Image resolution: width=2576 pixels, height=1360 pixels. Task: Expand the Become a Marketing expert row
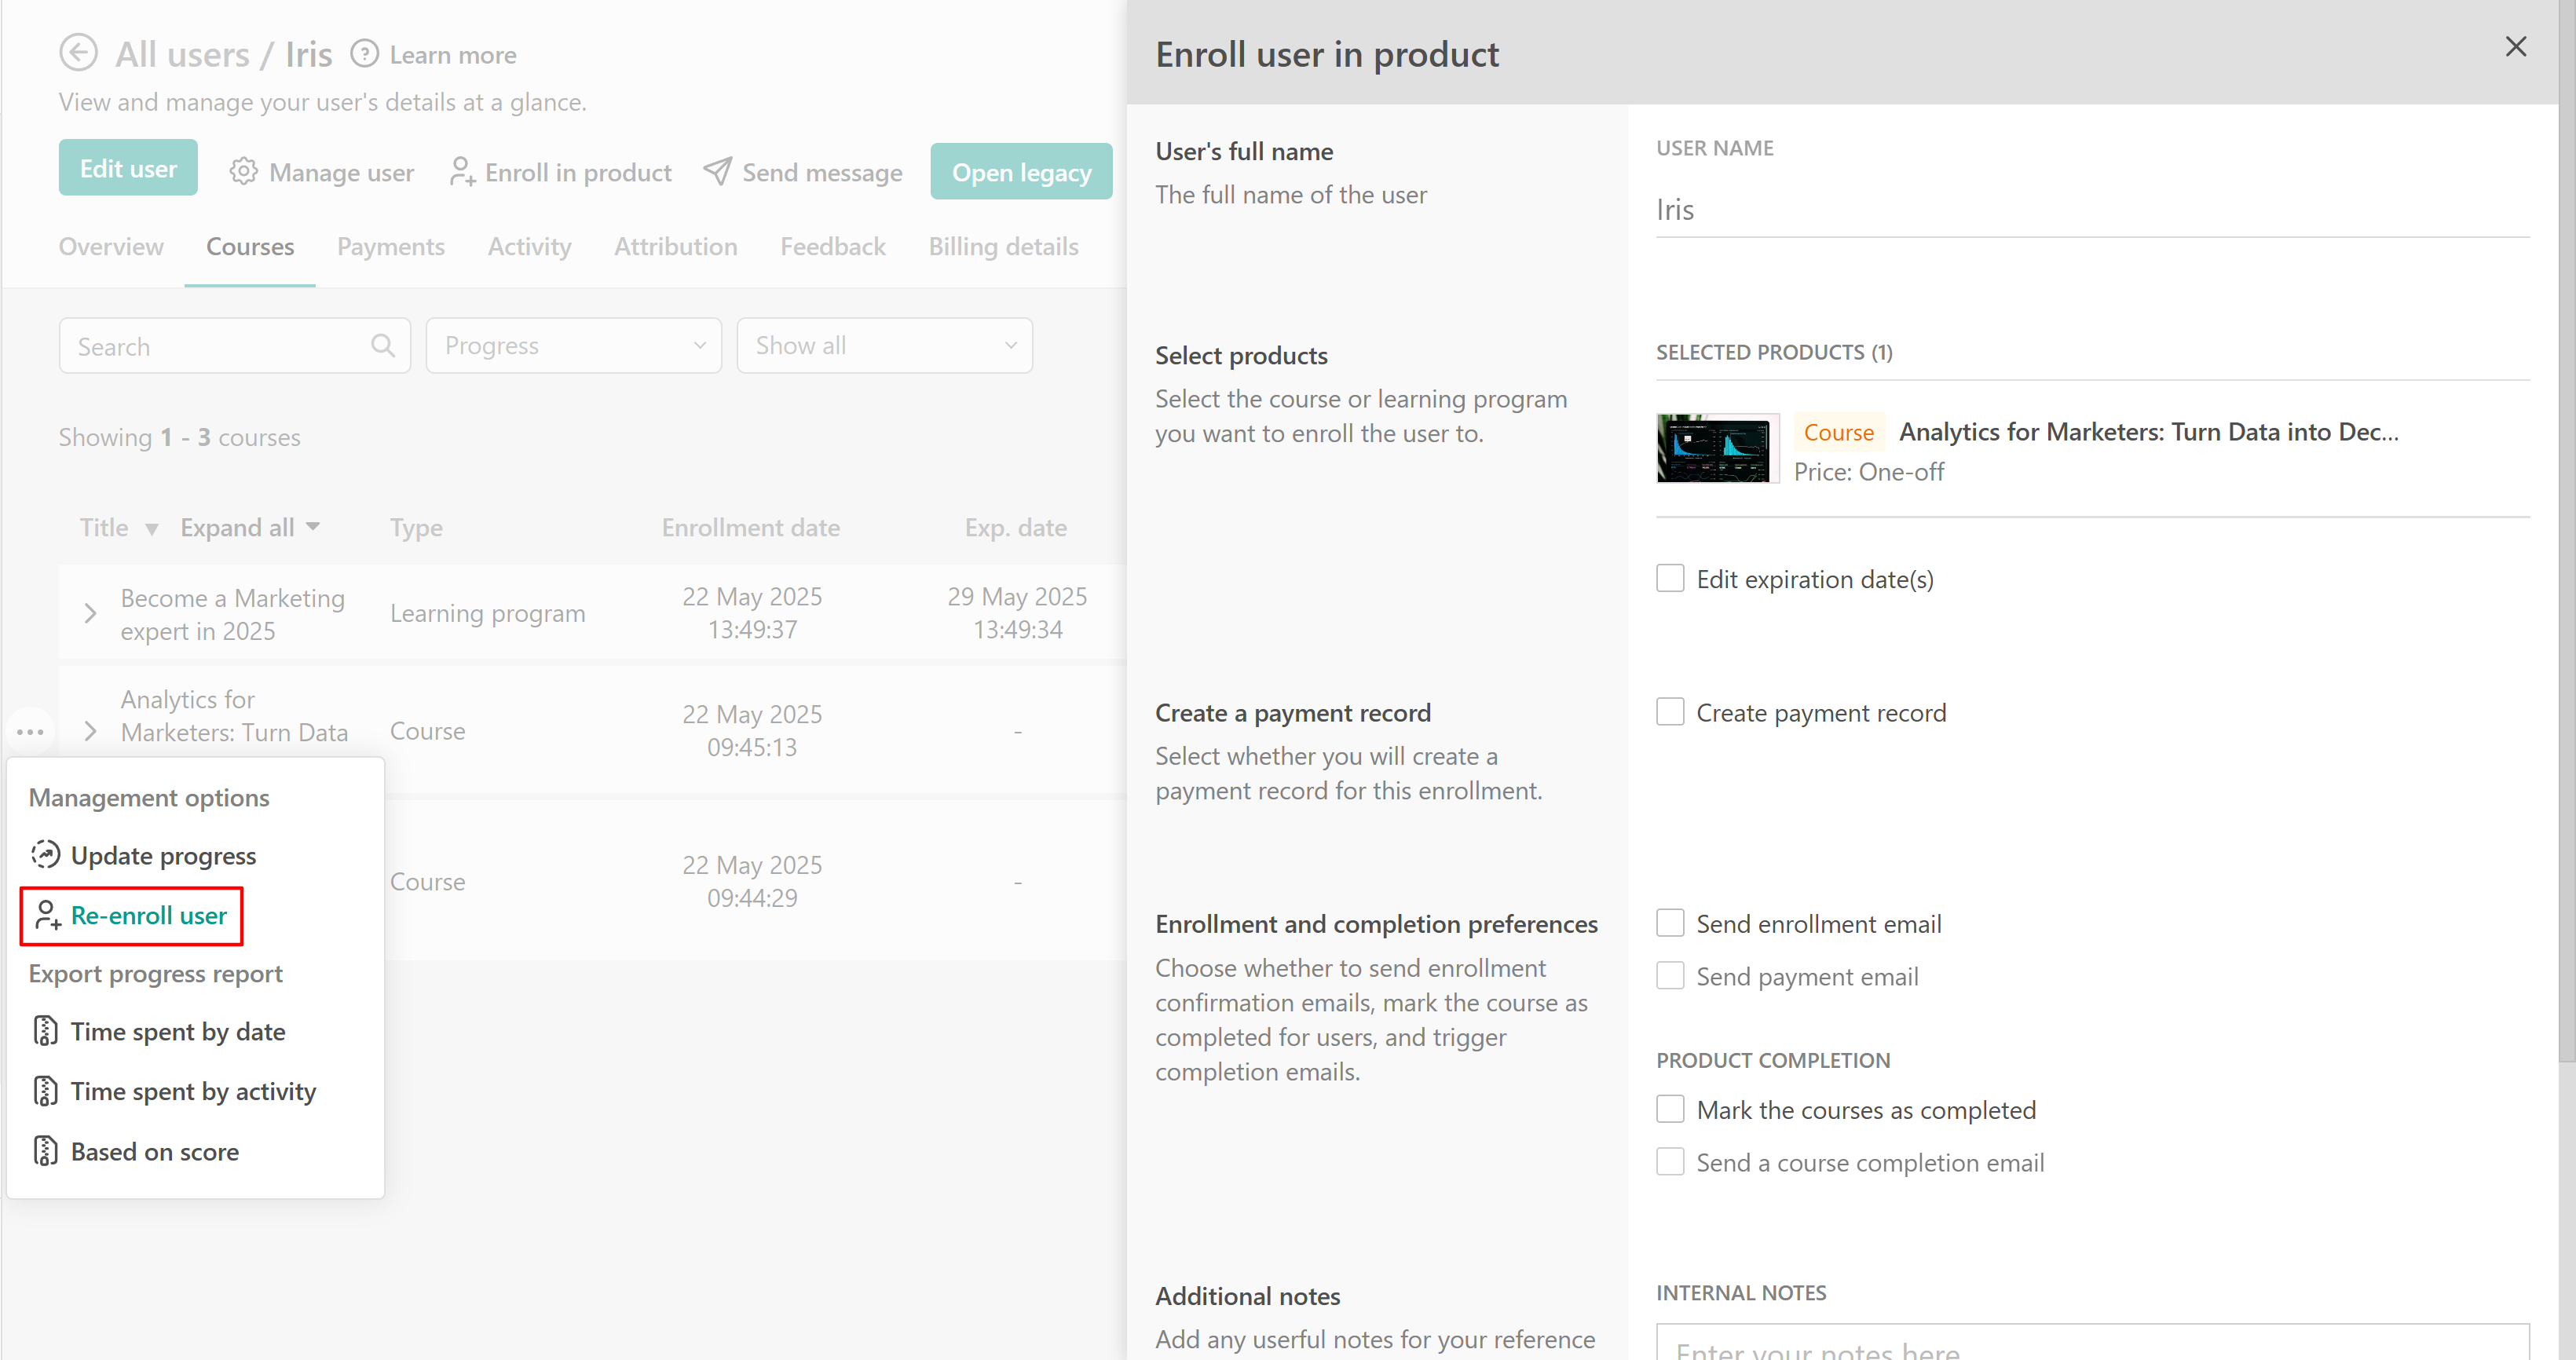click(x=90, y=613)
